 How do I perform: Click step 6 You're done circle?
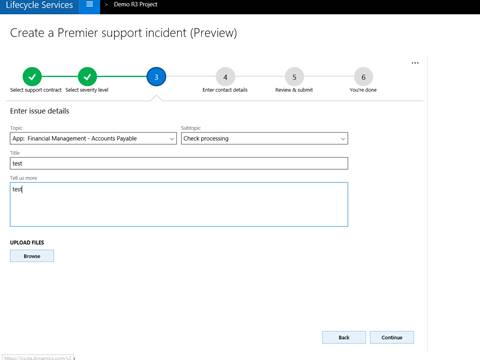(x=363, y=77)
